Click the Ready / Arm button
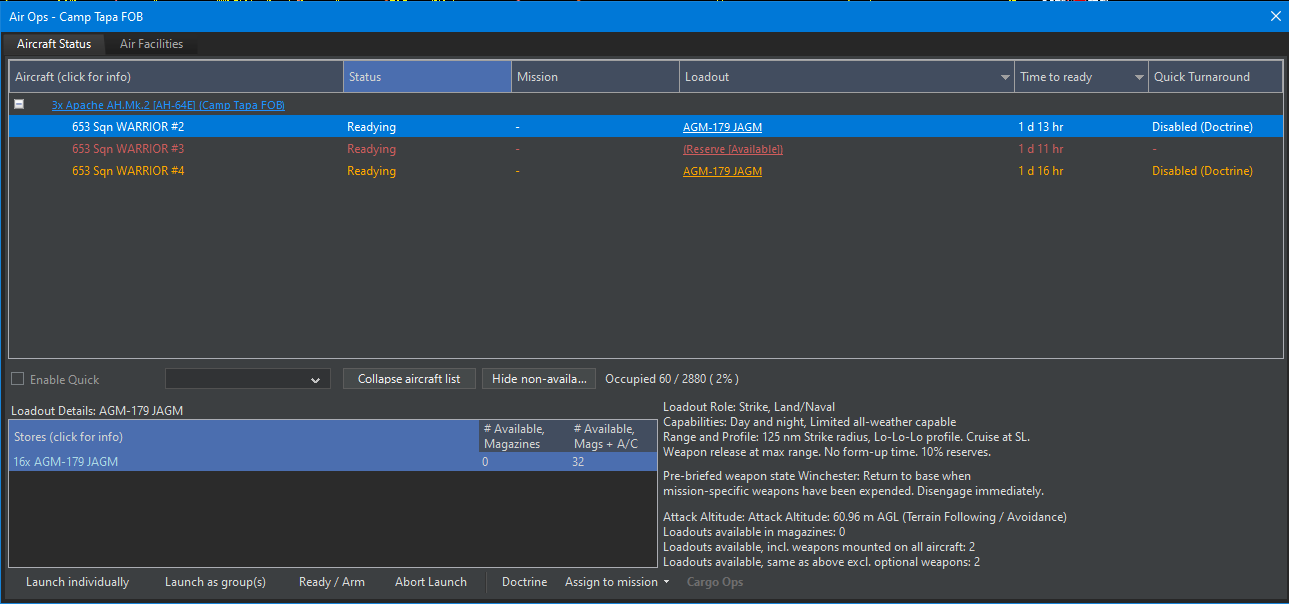The height and width of the screenshot is (604, 1289). coord(332,582)
